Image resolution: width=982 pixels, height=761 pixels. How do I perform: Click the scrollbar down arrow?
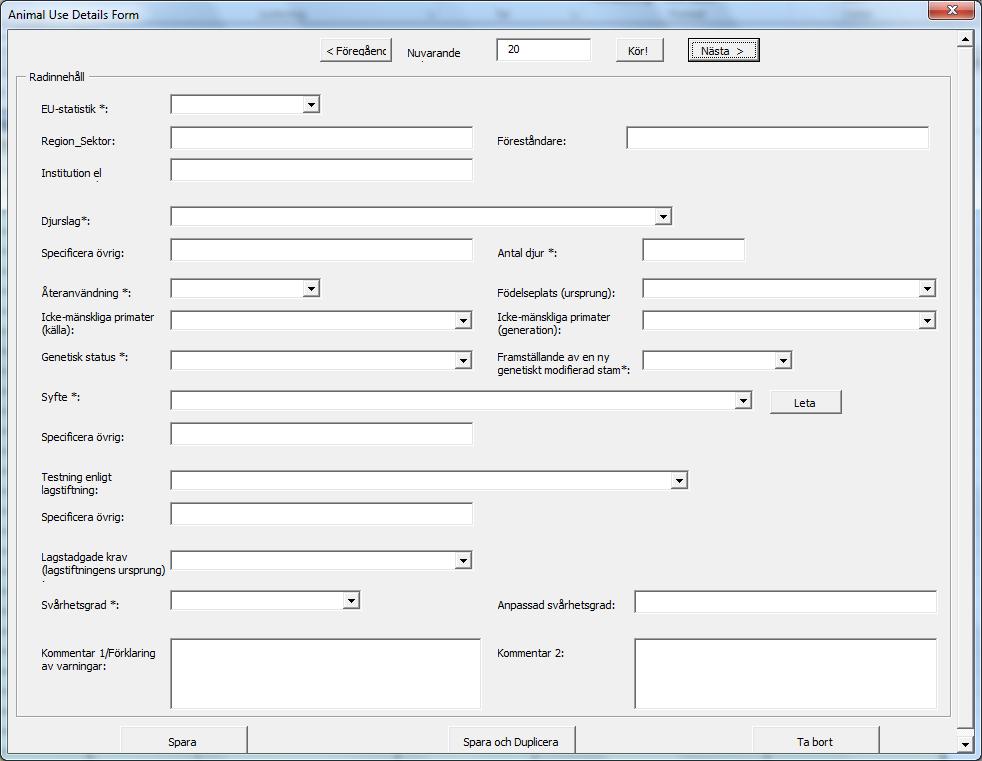click(964, 744)
